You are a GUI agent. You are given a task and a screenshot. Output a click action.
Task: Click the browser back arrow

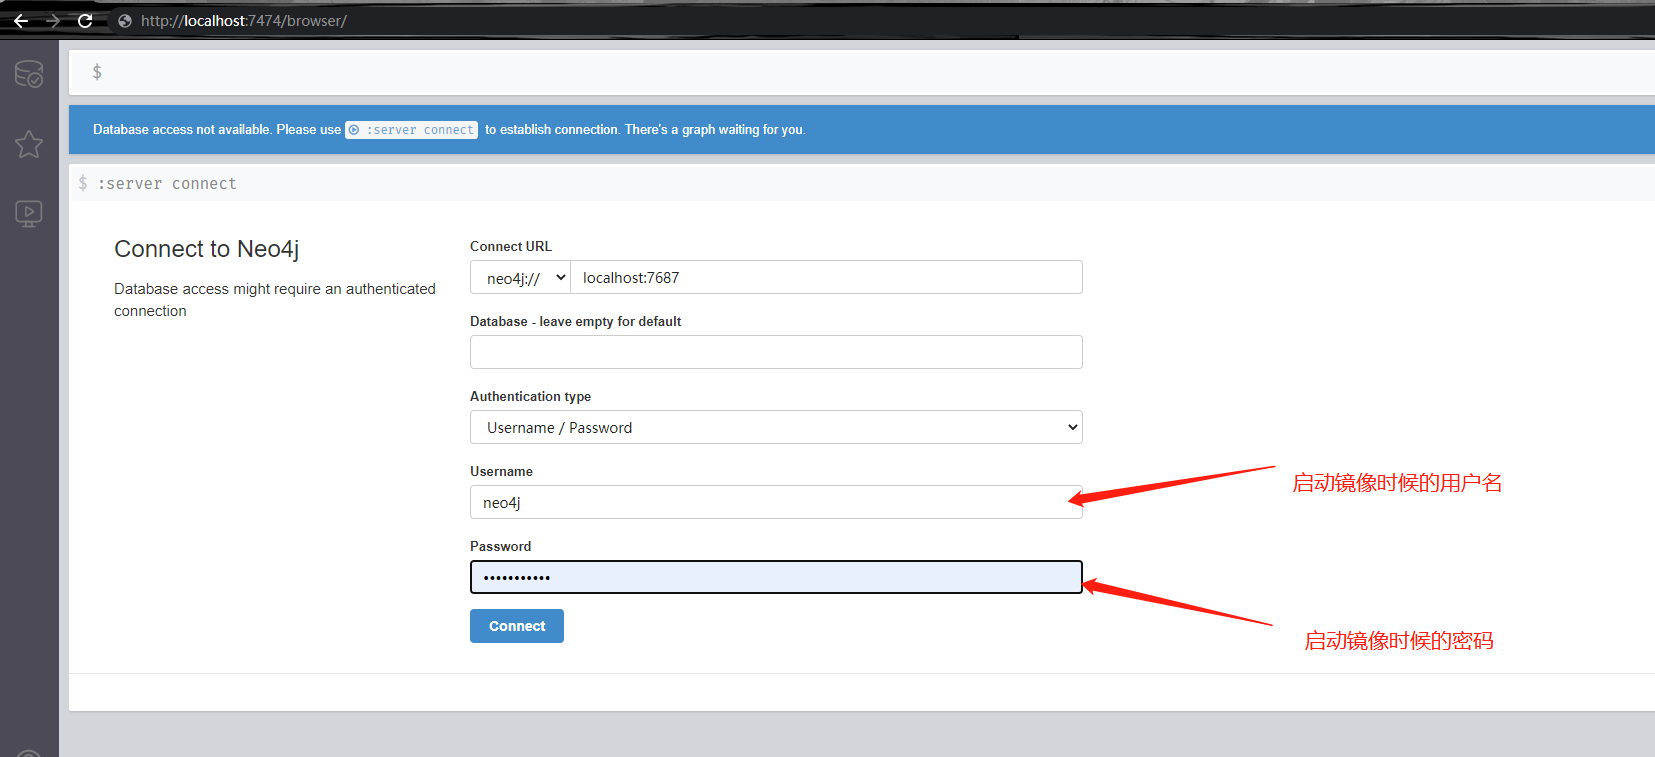tap(21, 20)
